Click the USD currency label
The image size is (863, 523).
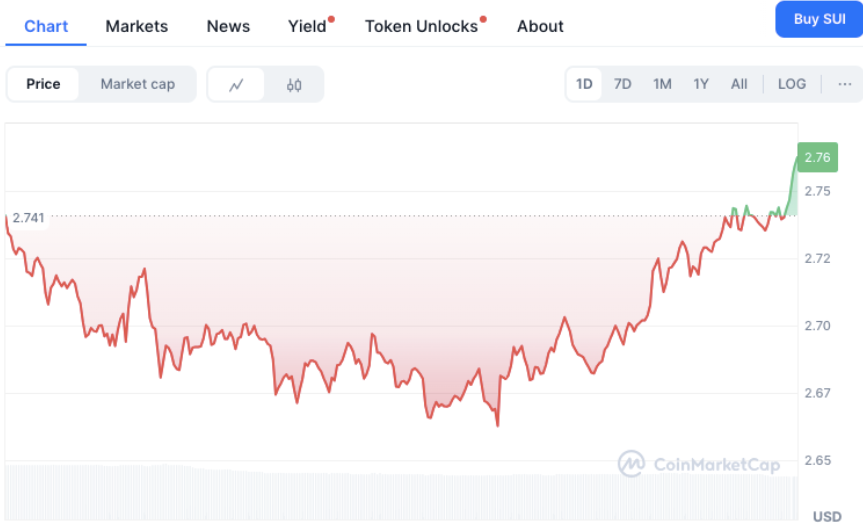827,516
